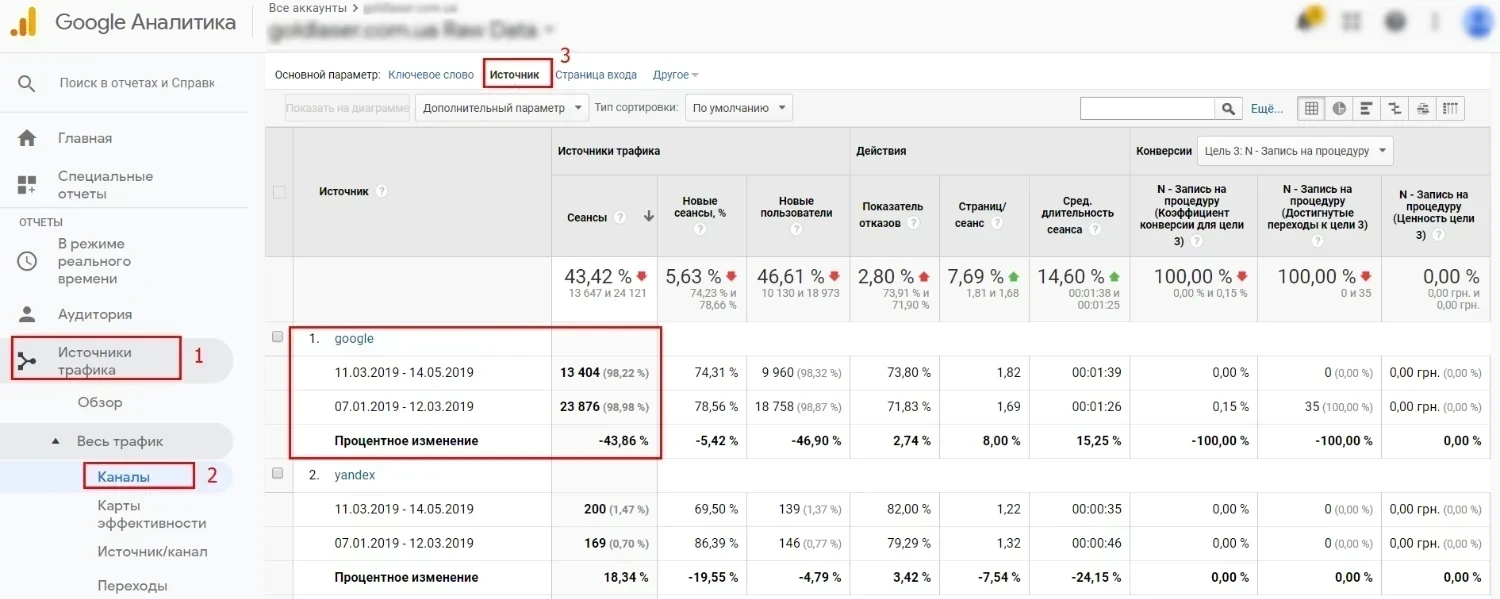Click help icon beside Показатель отказов
1500x599 pixels.
[x=915, y=224]
